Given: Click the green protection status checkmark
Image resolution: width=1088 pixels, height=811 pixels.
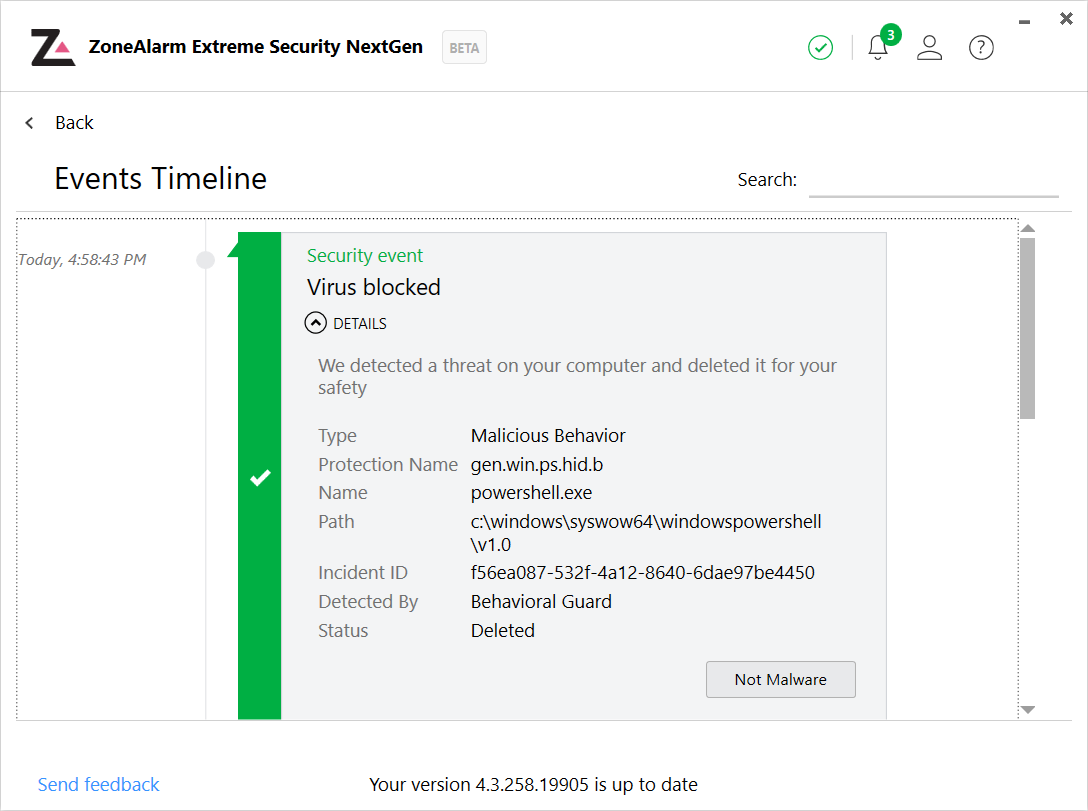Looking at the screenshot, I should [x=821, y=47].
